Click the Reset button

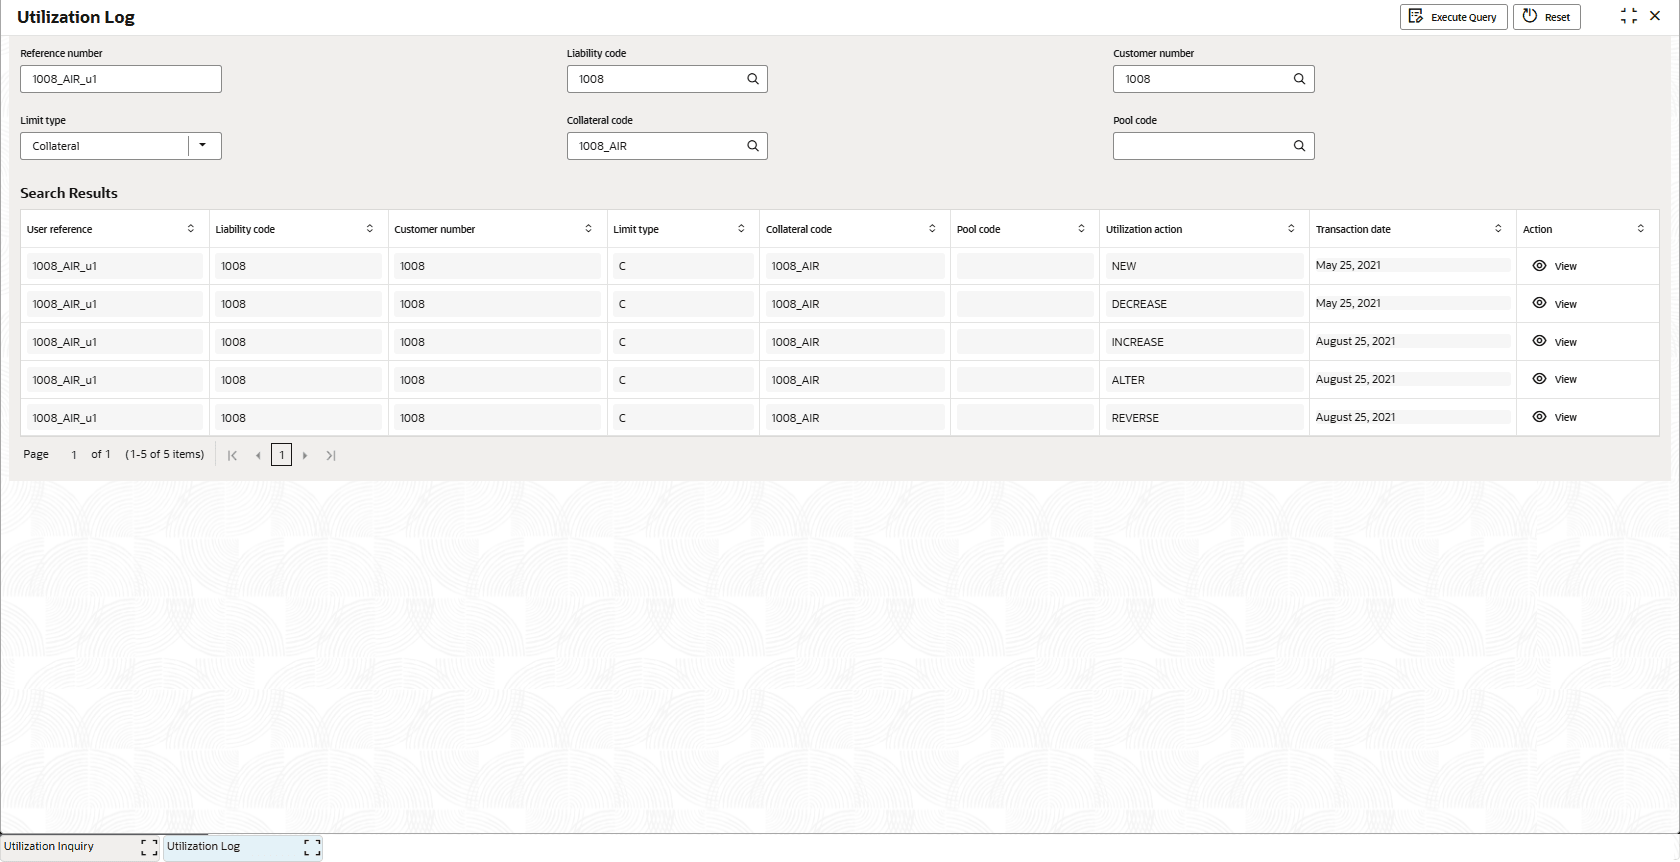tap(1546, 17)
